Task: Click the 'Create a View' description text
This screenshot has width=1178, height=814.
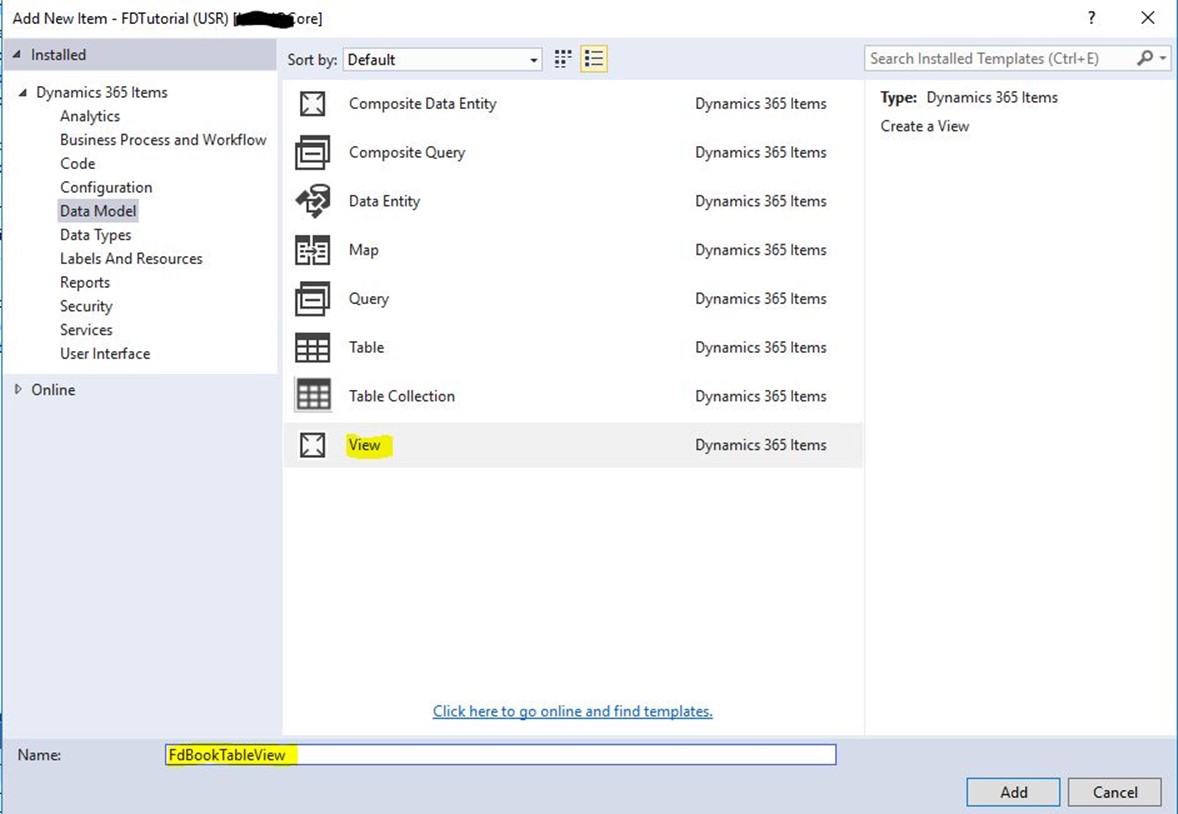Action: click(x=925, y=126)
